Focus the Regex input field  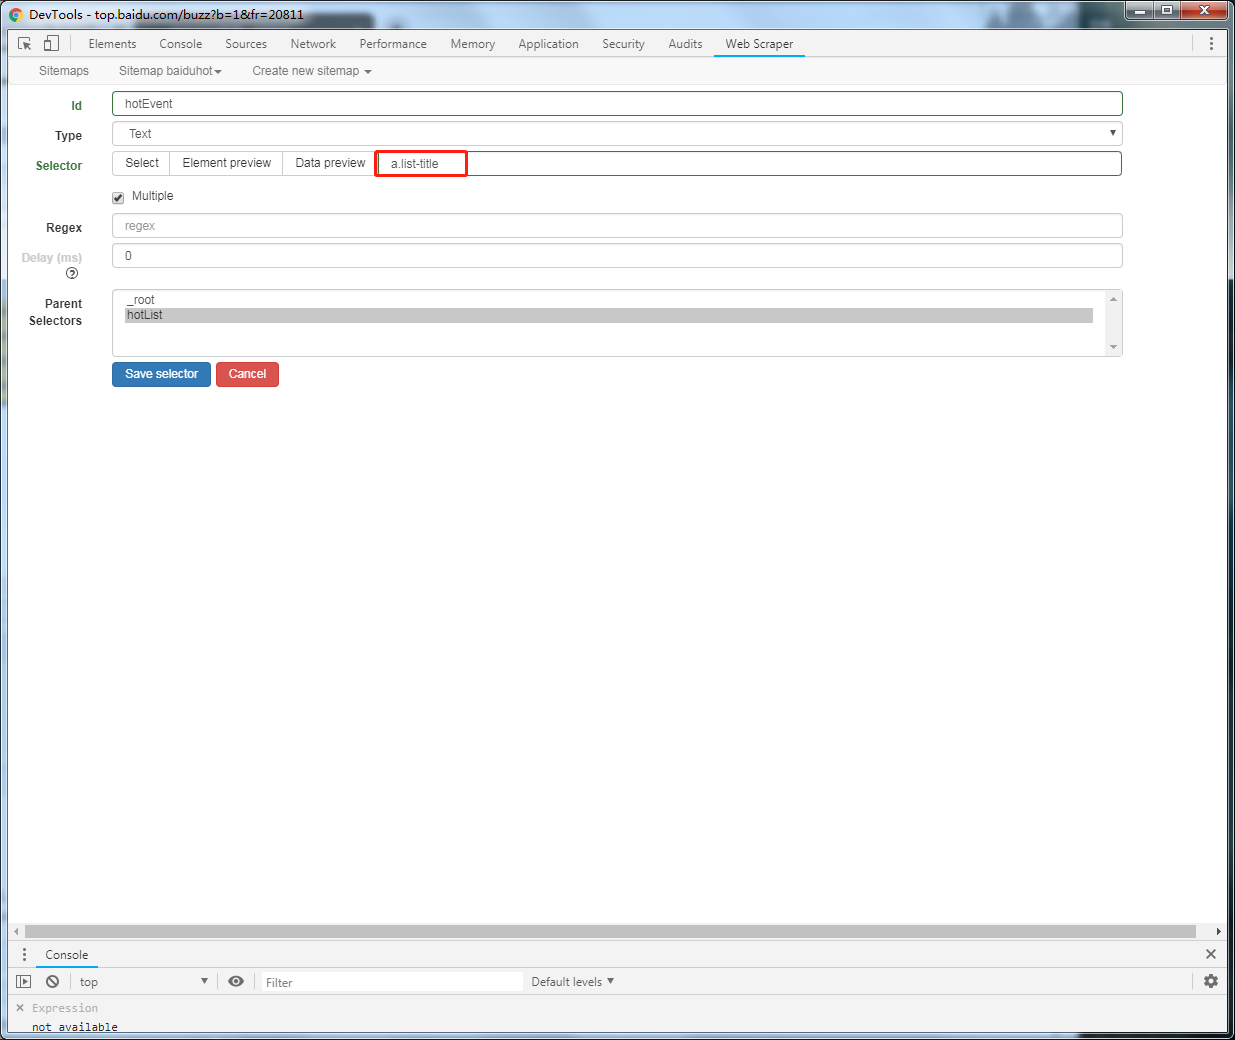[x=617, y=226]
